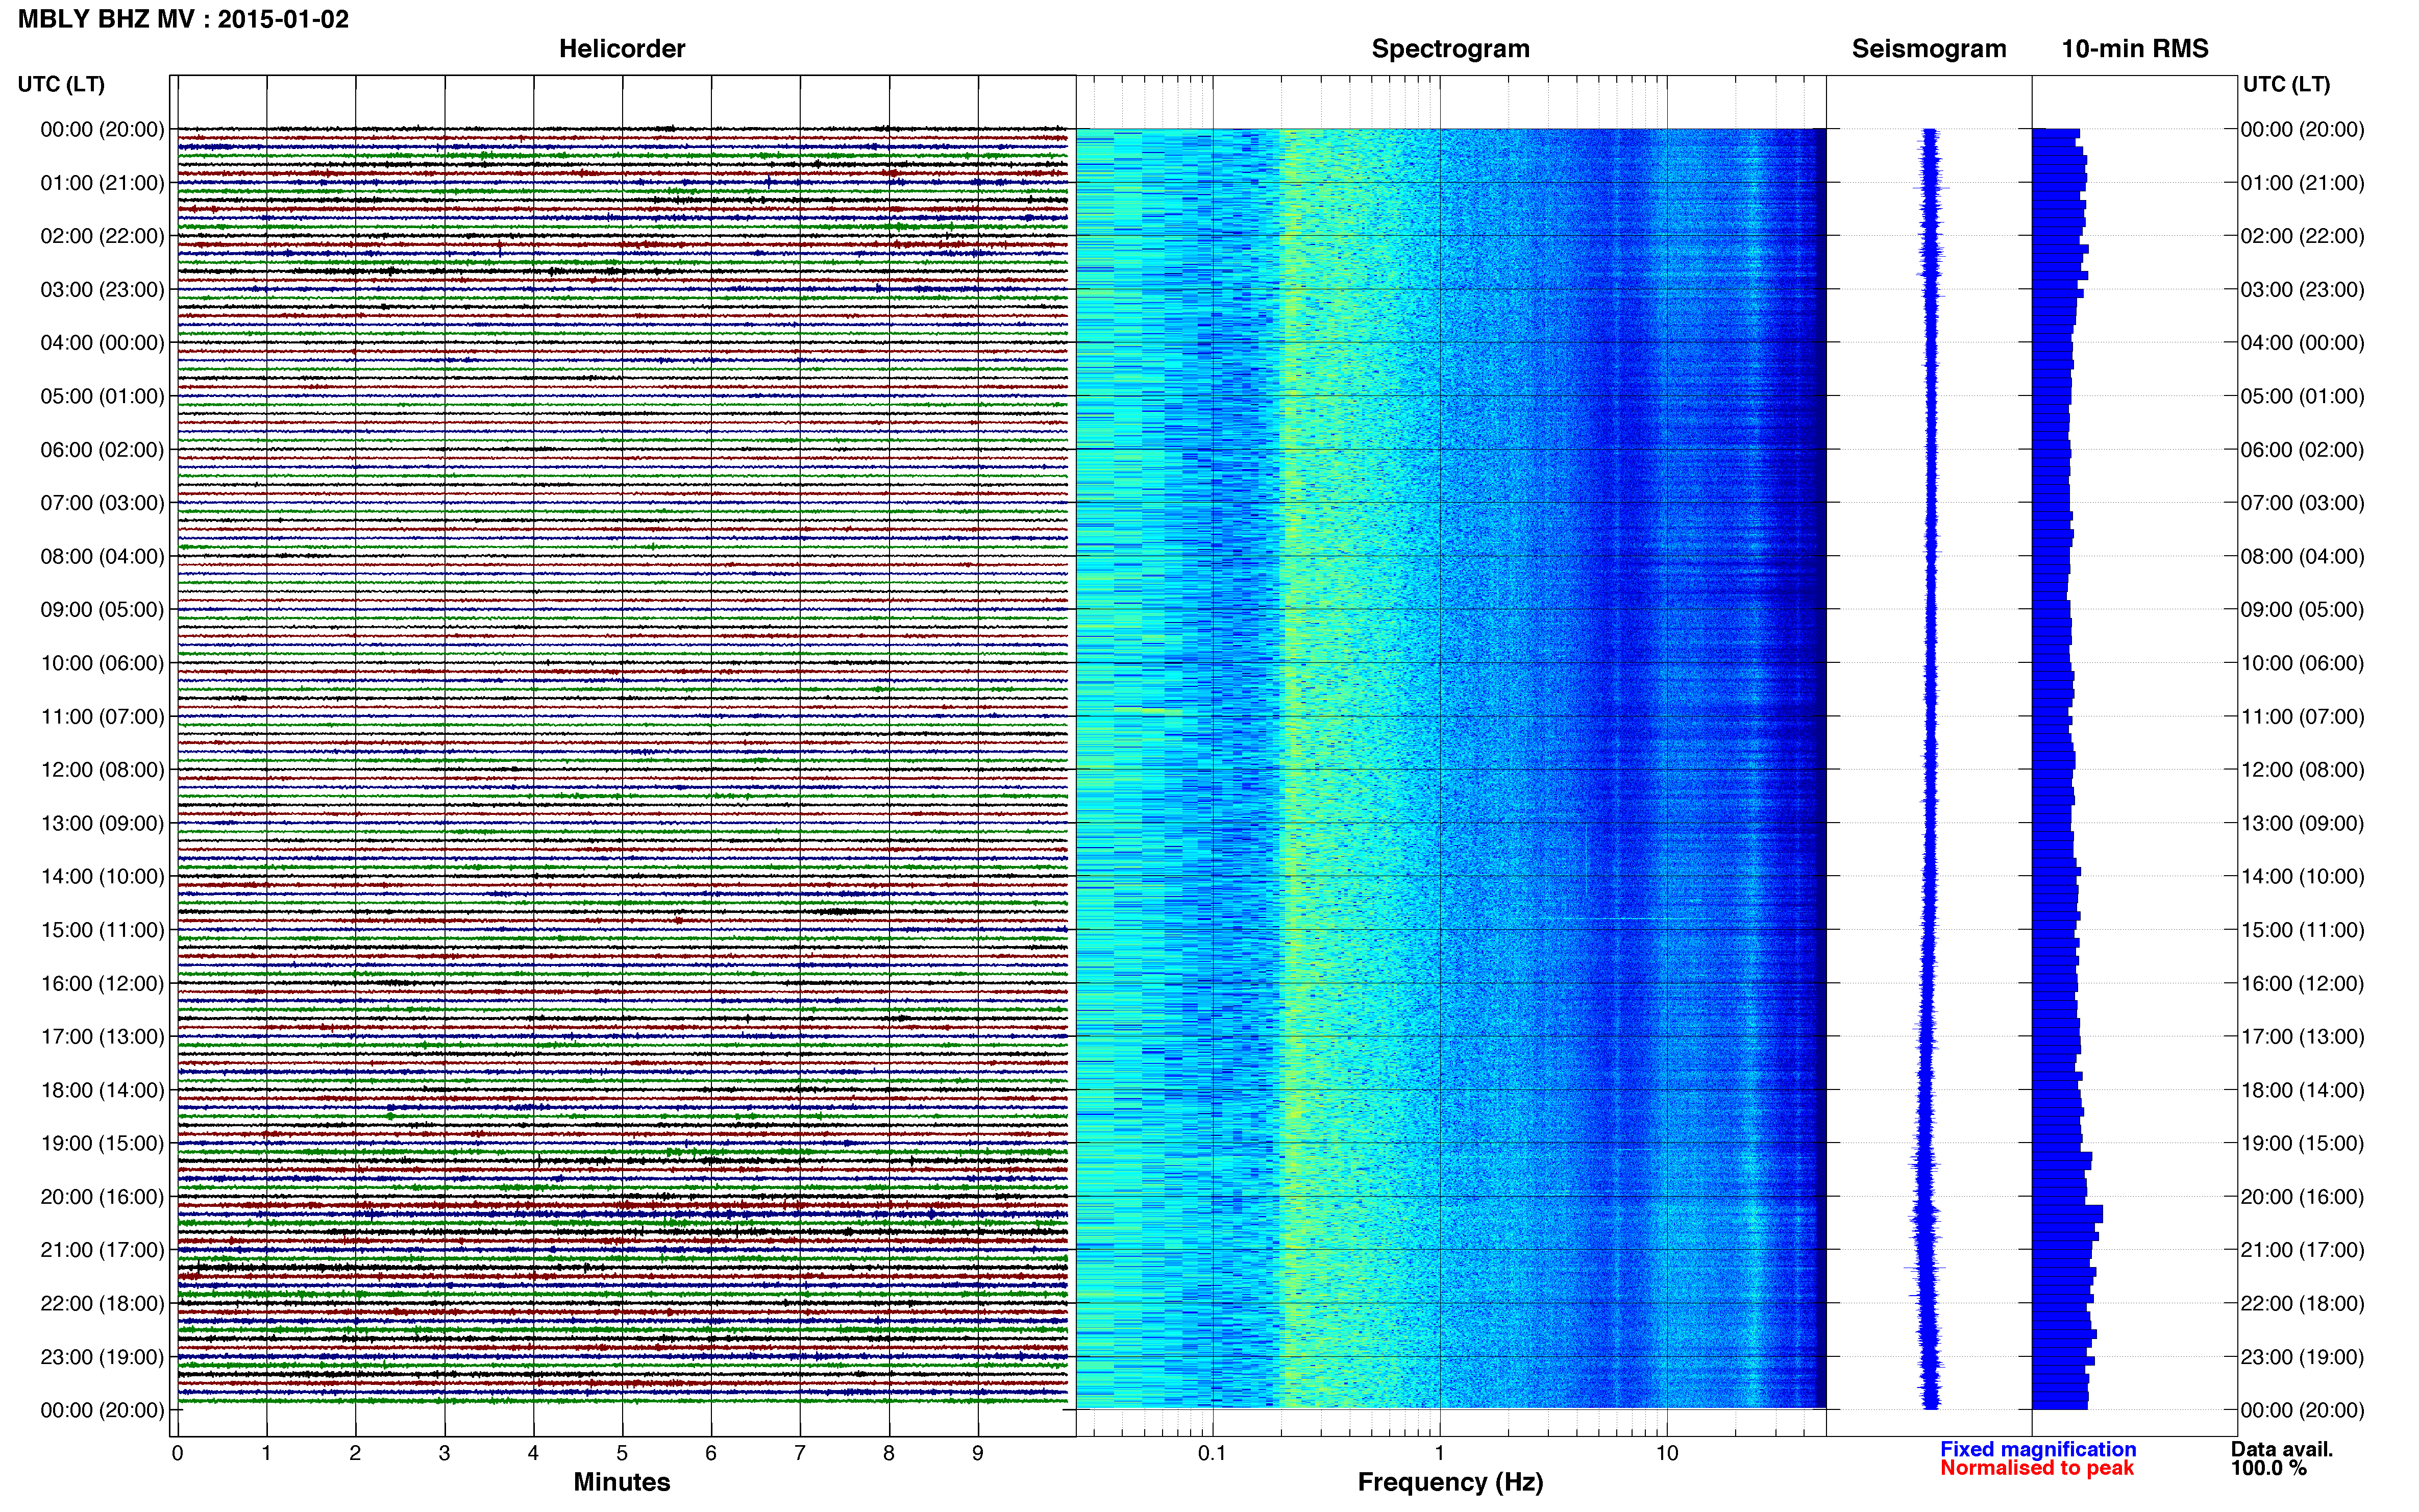
Task: Click the left '22:00 (18:00)' time label
Action: coord(102,1304)
